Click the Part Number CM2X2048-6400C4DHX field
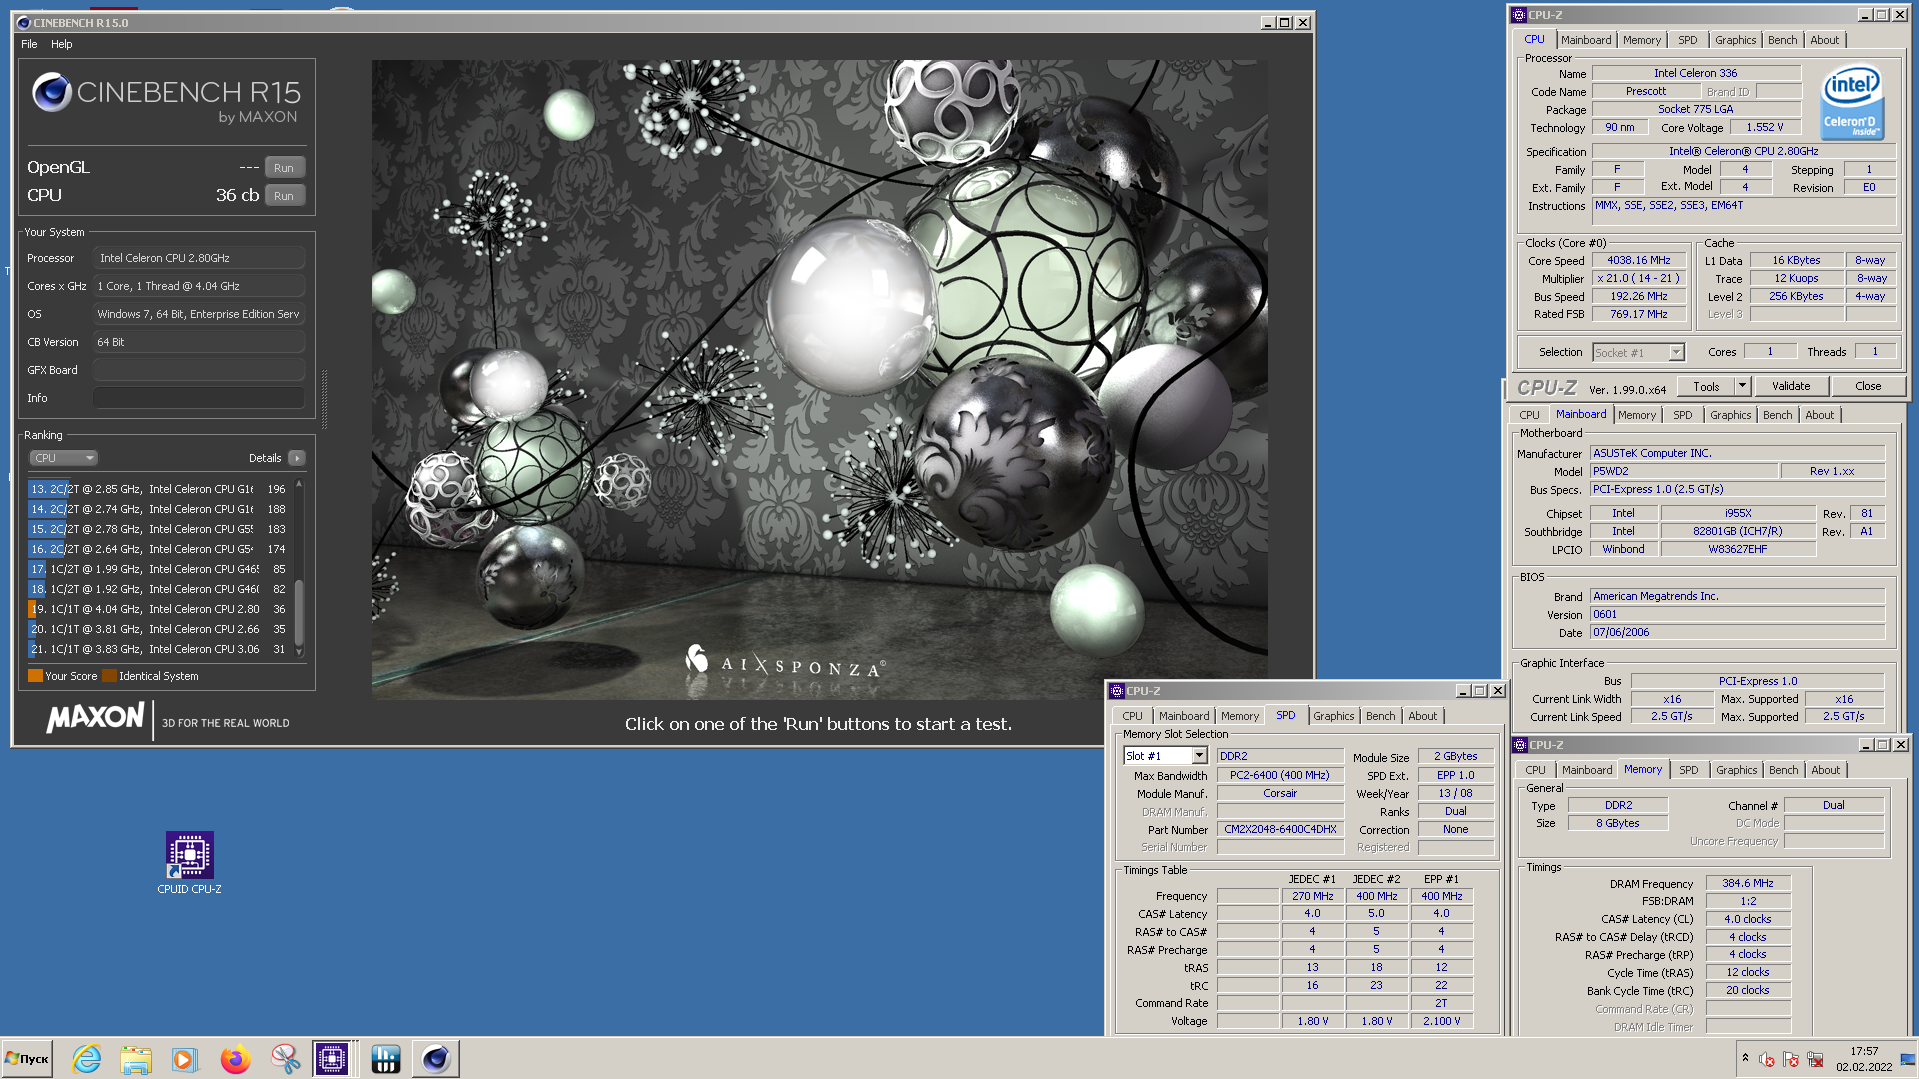Viewport: 1919px width, 1079px height. (1280, 829)
